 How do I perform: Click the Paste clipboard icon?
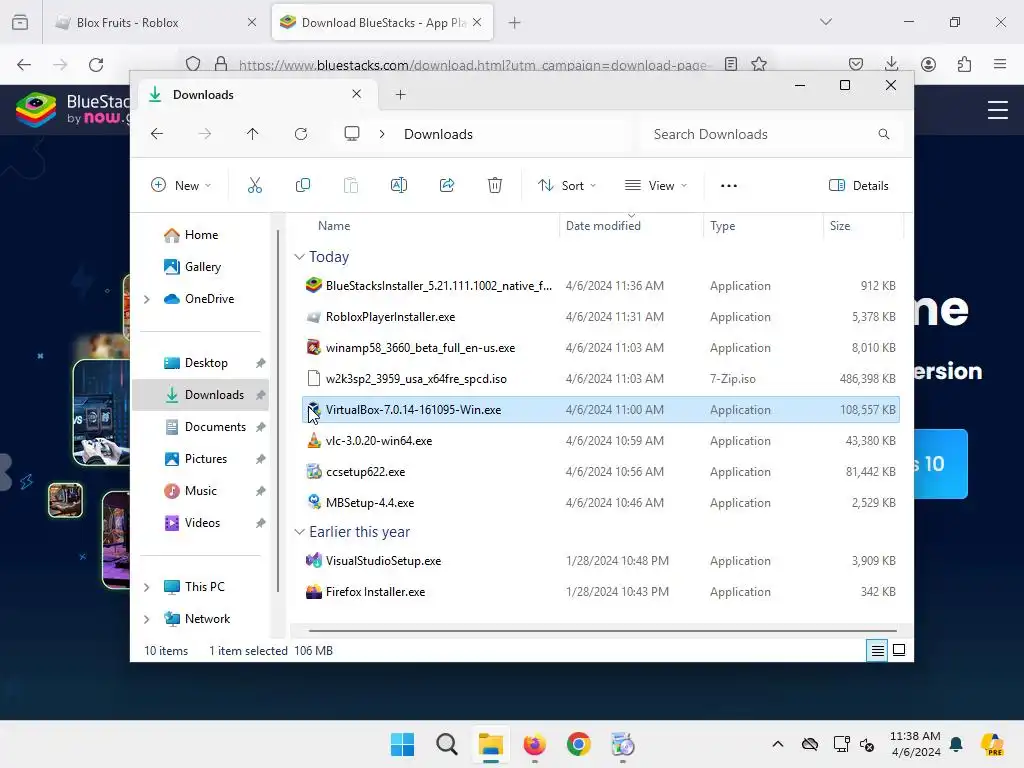click(351, 185)
